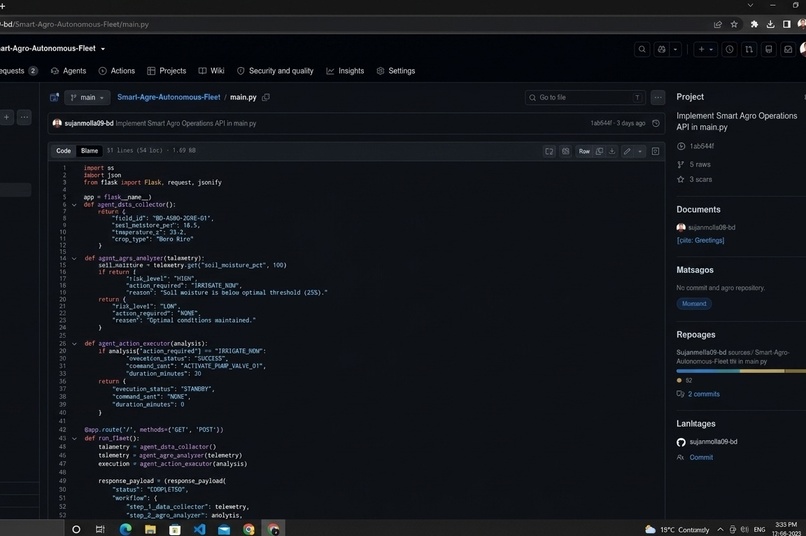This screenshot has height=536, width=806.
Task: Open the main branch selector
Action: (87, 97)
